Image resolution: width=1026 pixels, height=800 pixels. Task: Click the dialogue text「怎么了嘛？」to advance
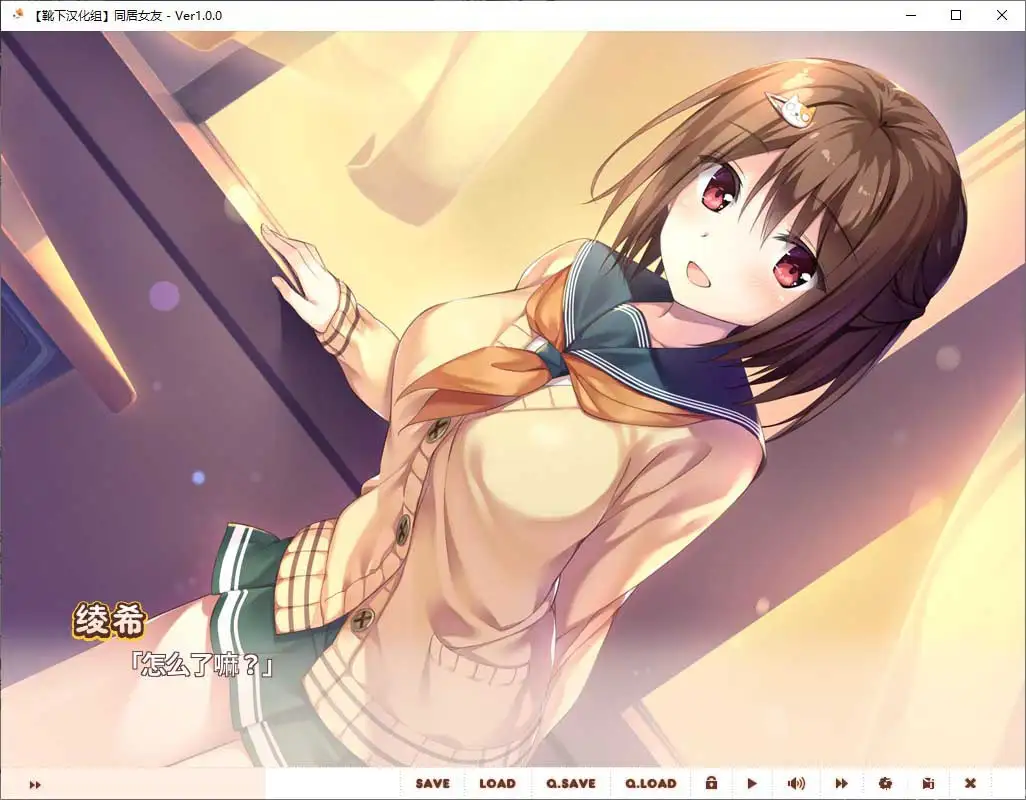[x=202, y=664]
